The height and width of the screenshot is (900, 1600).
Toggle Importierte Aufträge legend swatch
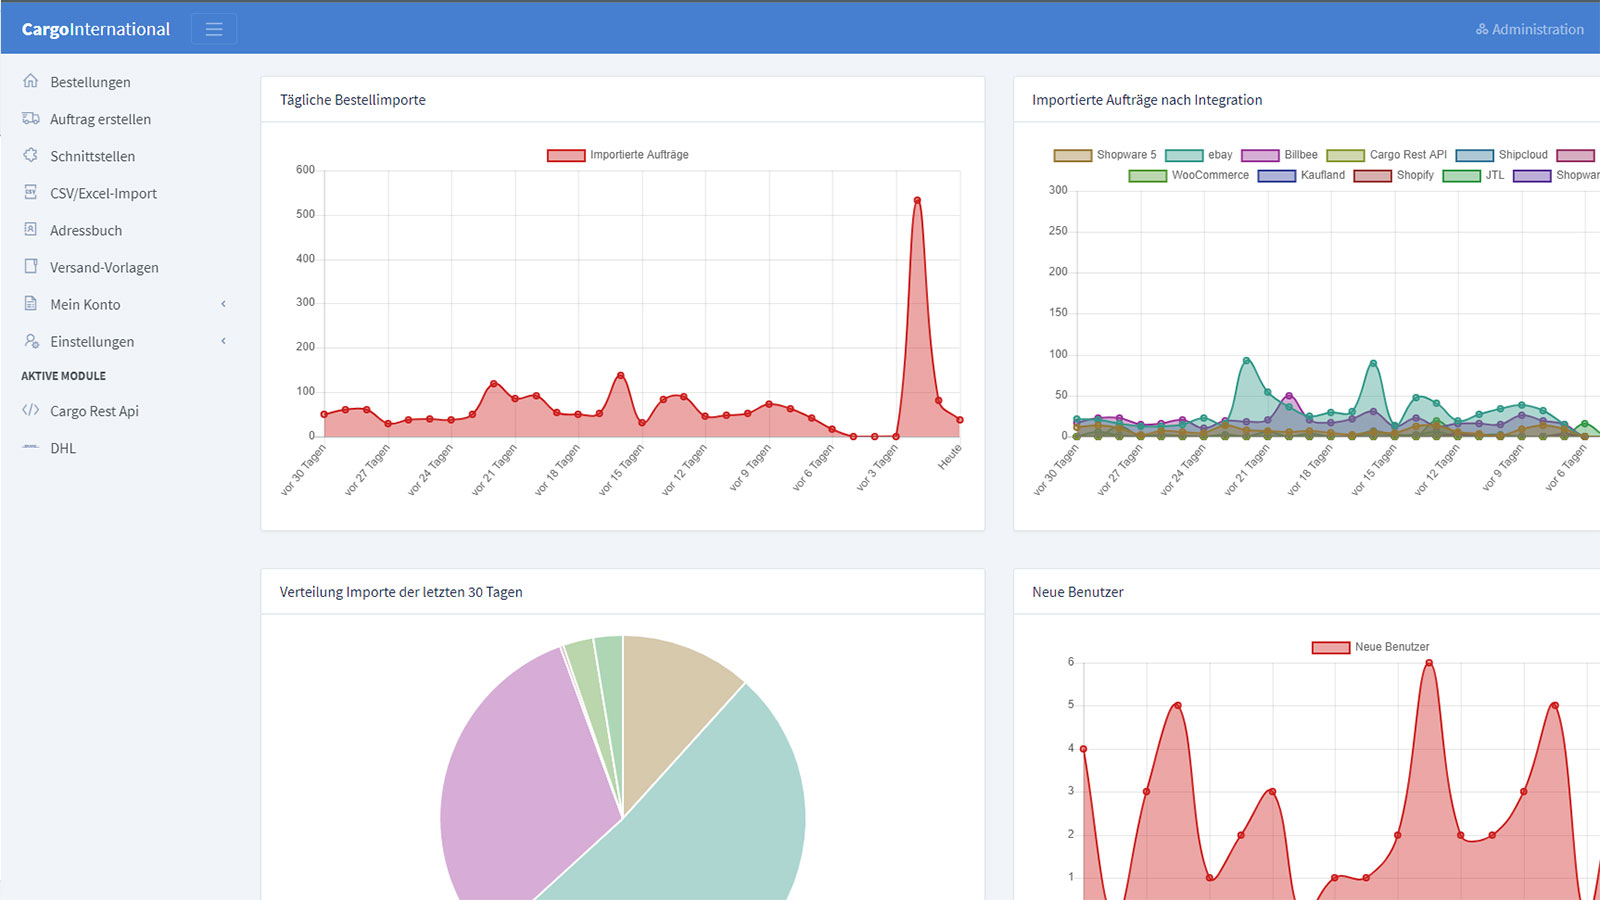coord(566,155)
